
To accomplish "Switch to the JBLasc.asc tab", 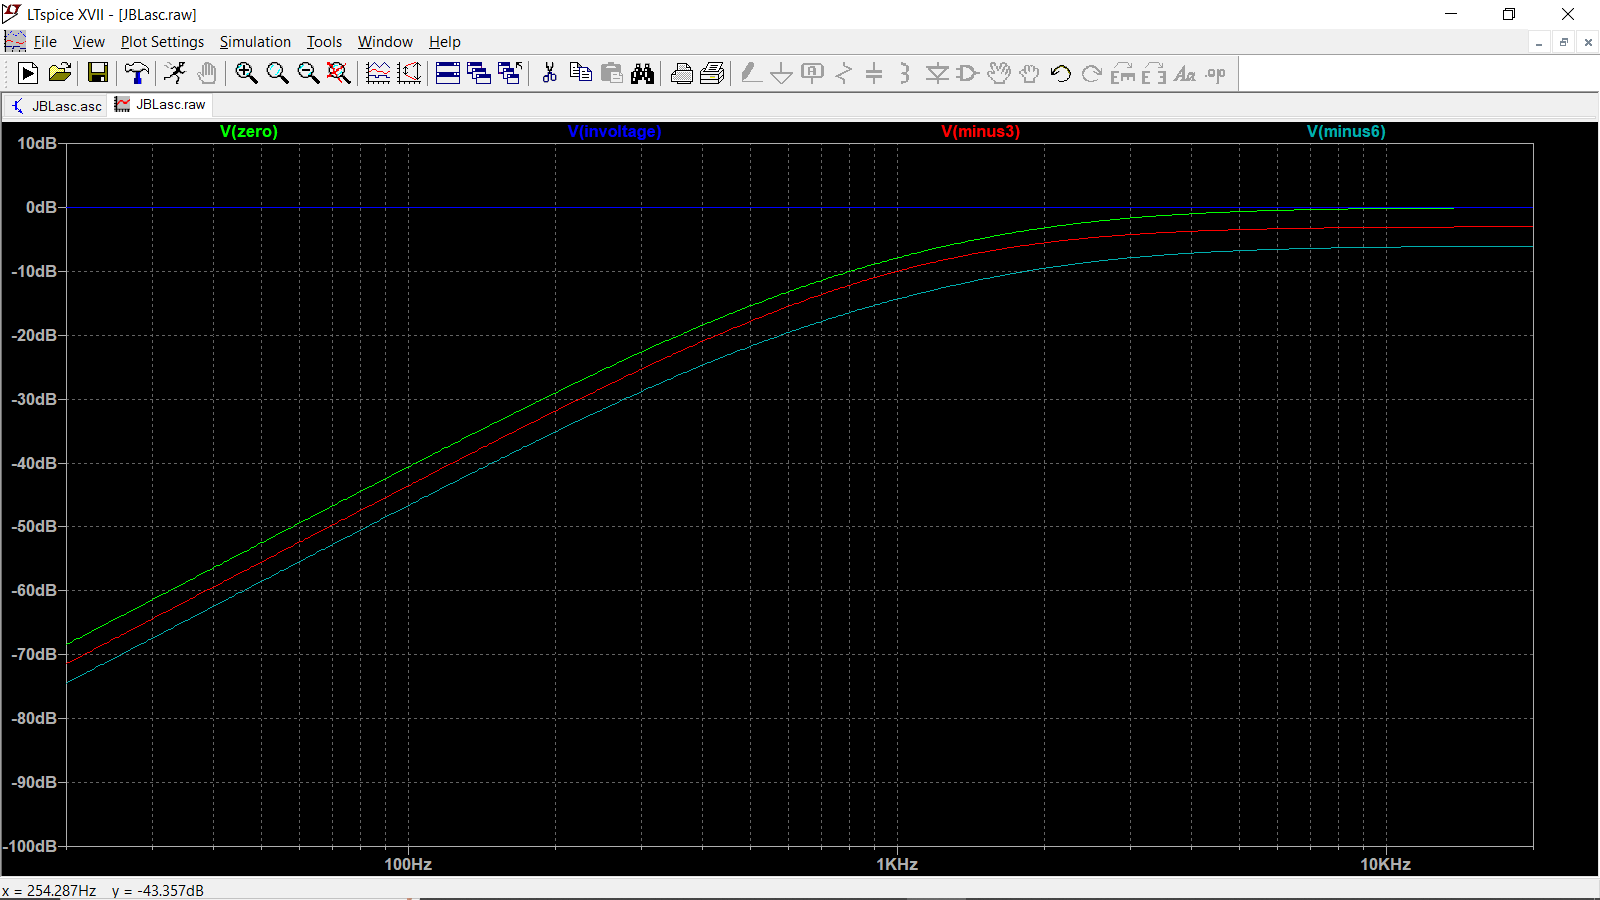I will pyautogui.click(x=56, y=106).
